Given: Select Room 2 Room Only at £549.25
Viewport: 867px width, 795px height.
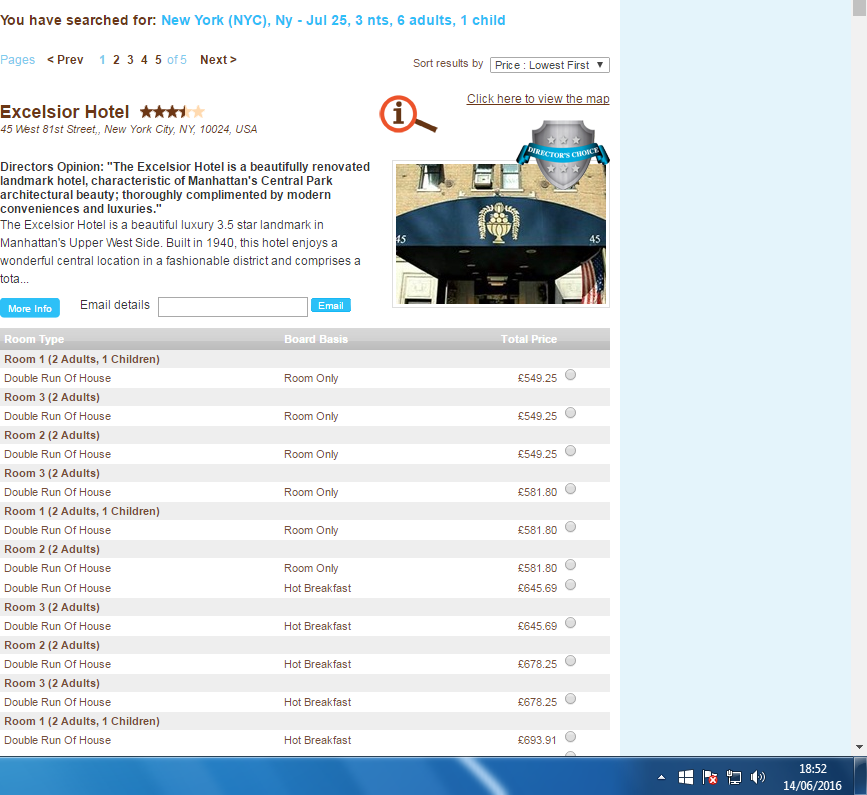Looking at the screenshot, I should (x=571, y=451).
